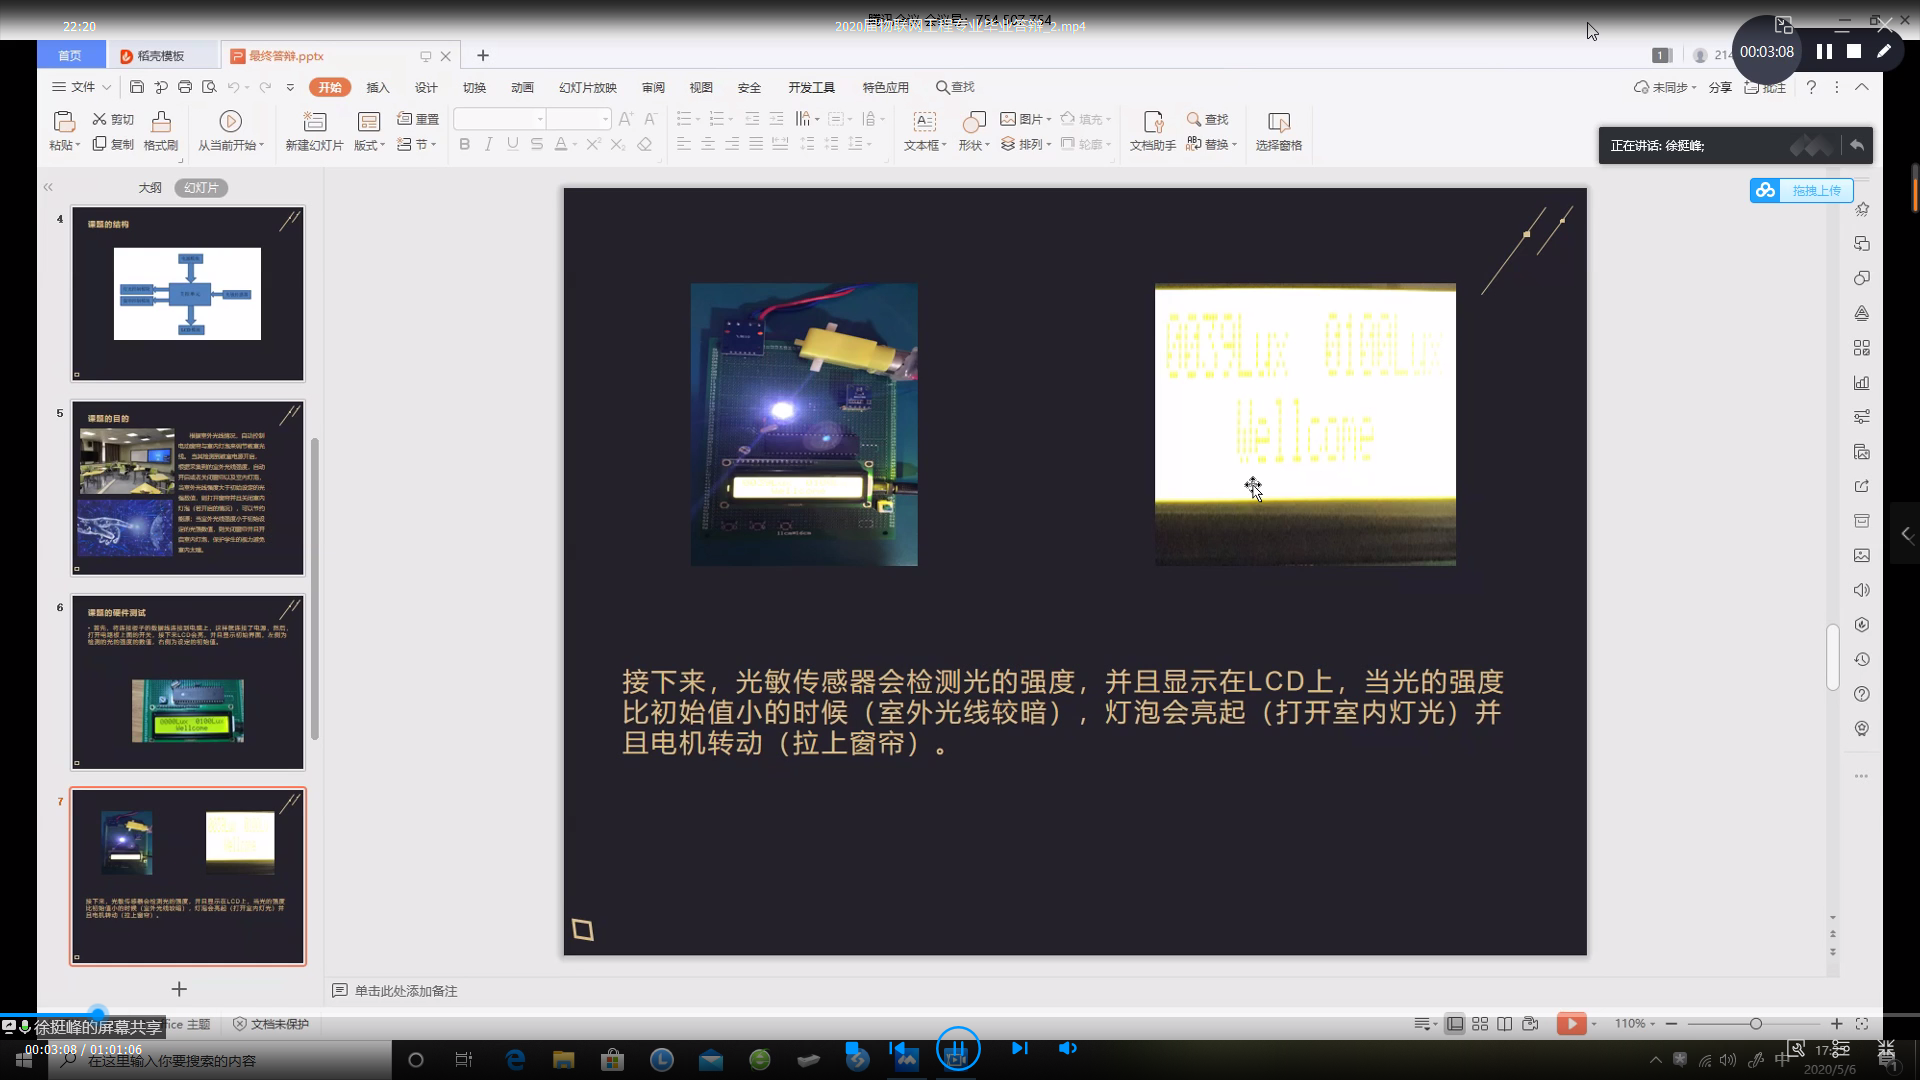The width and height of the screenshot is (1920, 1080).
Task: Open the Animation (动画) ribbon tab
Action: (x=522, y=87)
